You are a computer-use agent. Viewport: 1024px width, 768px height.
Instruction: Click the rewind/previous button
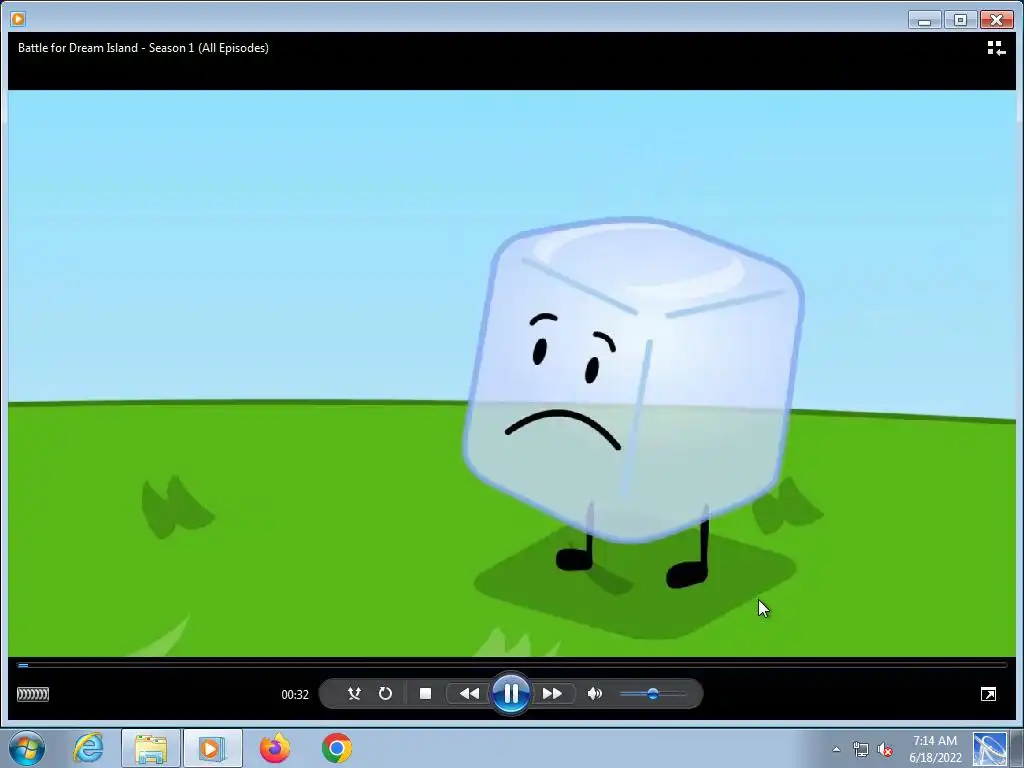coord(469,694)
